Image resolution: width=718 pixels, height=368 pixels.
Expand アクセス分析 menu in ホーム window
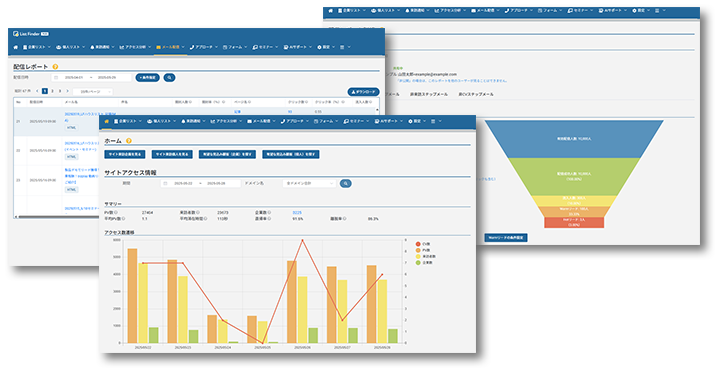coord(226,121)
